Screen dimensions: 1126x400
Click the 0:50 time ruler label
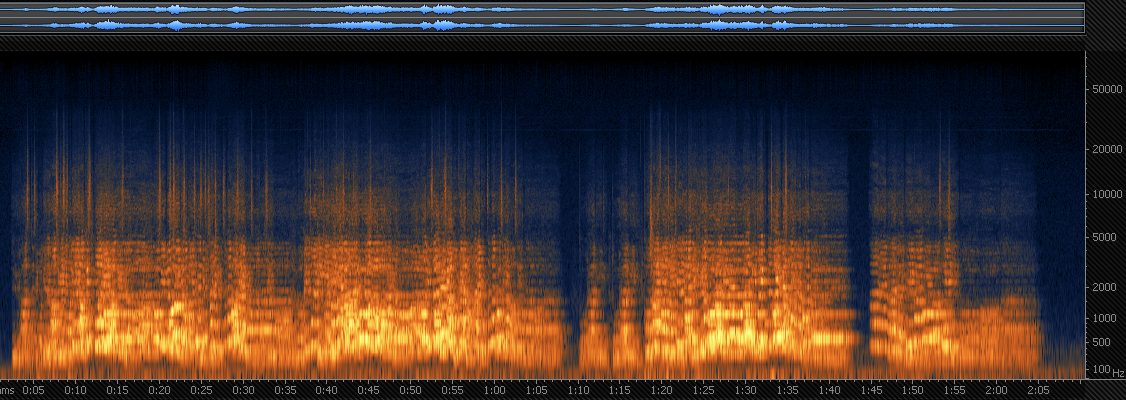411,390
